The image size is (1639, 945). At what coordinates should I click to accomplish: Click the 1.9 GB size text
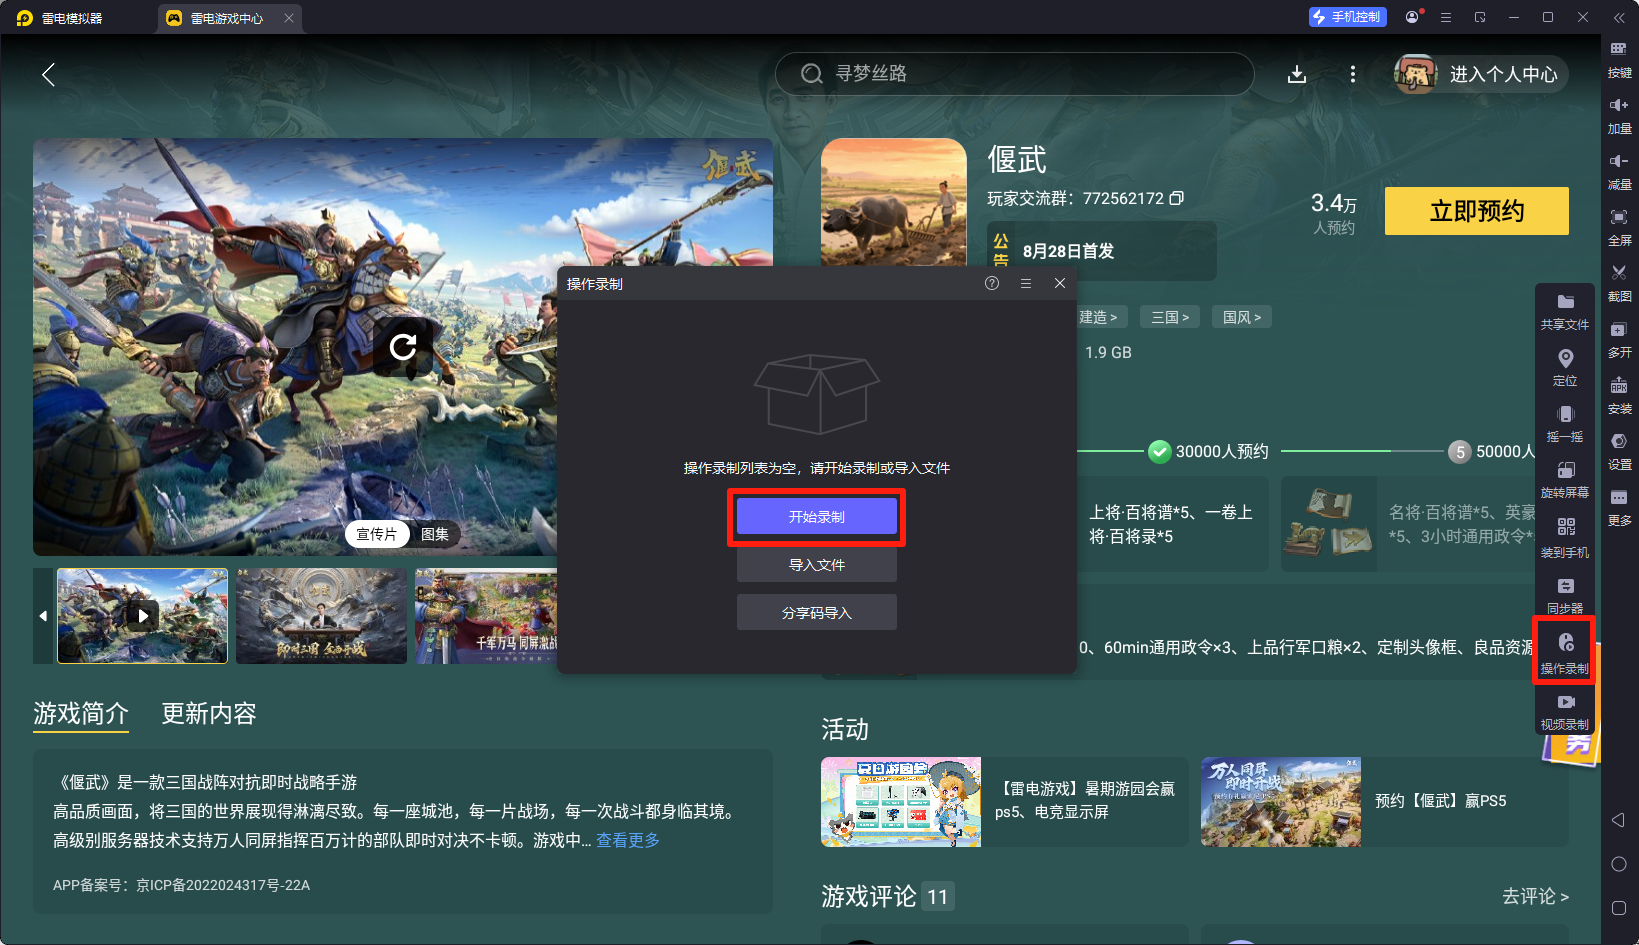1108,353
